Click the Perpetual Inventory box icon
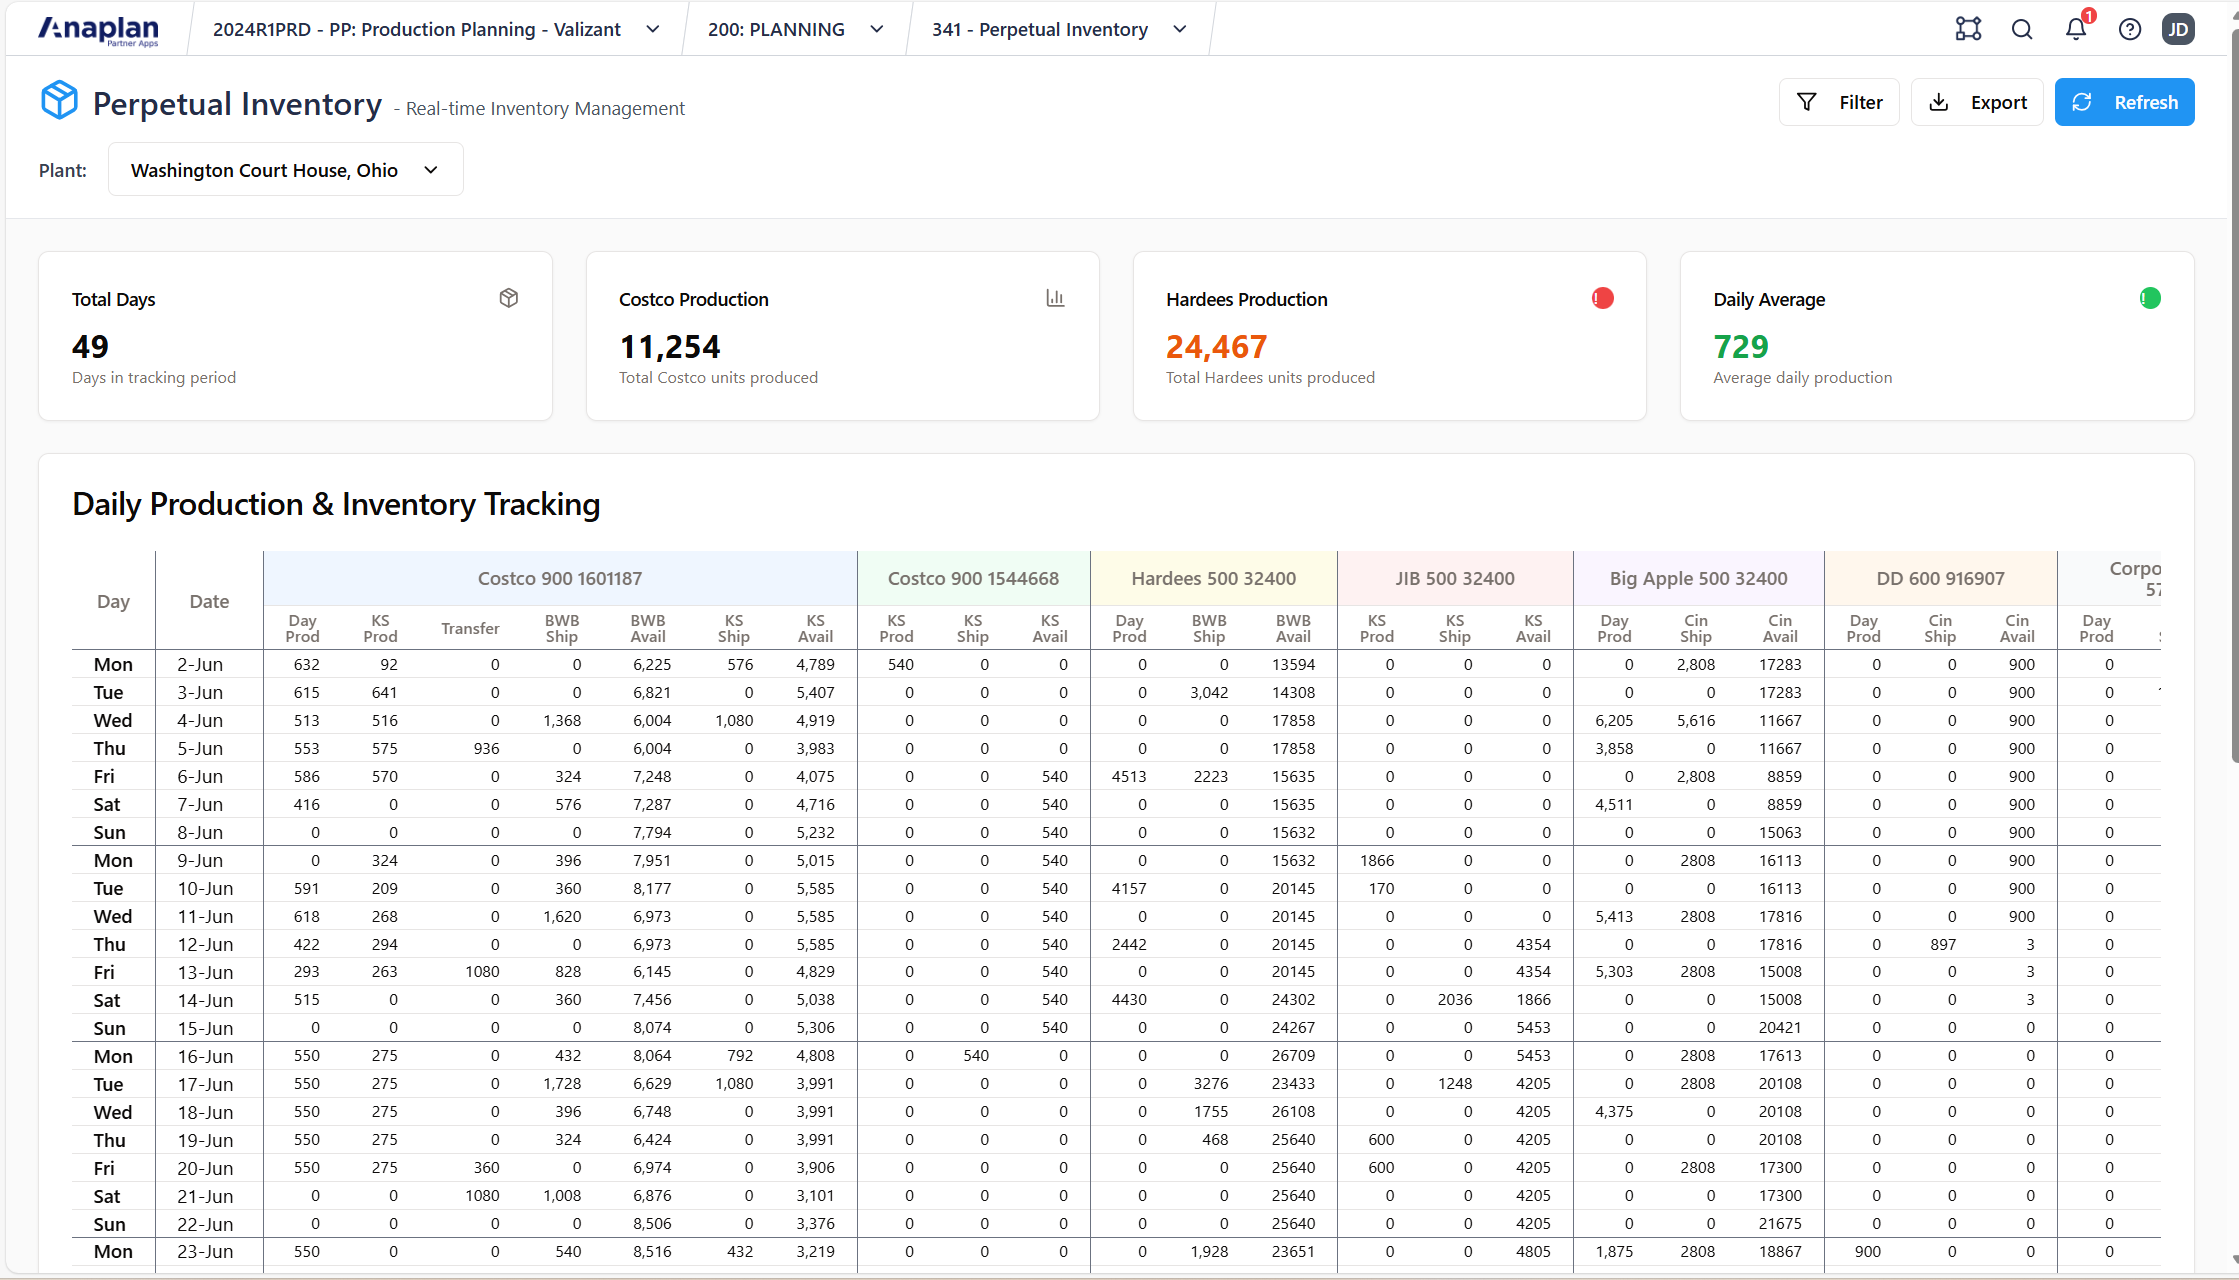 (59, 100)
